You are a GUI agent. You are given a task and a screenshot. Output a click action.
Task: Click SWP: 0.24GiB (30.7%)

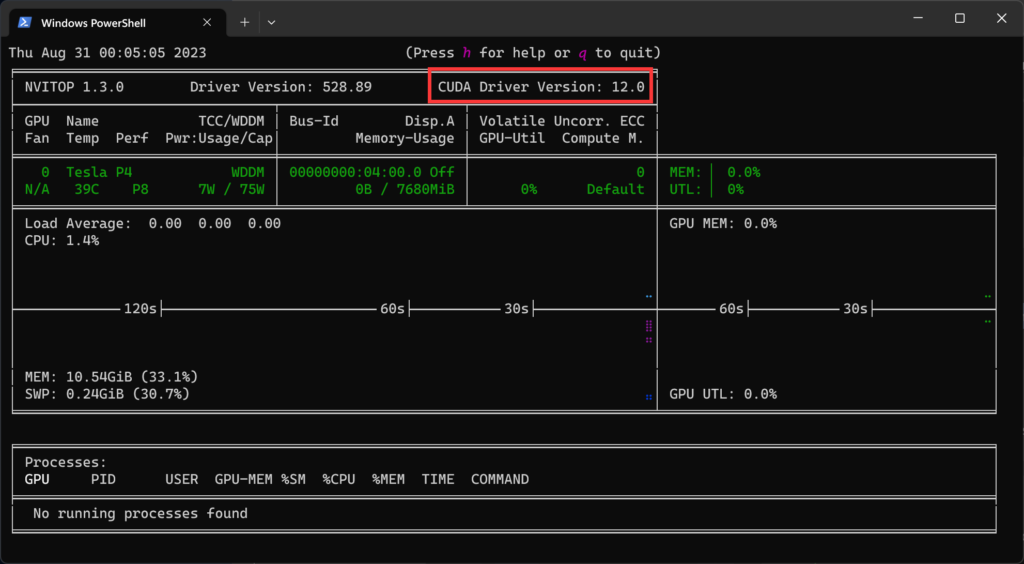(x=107, y=394)
